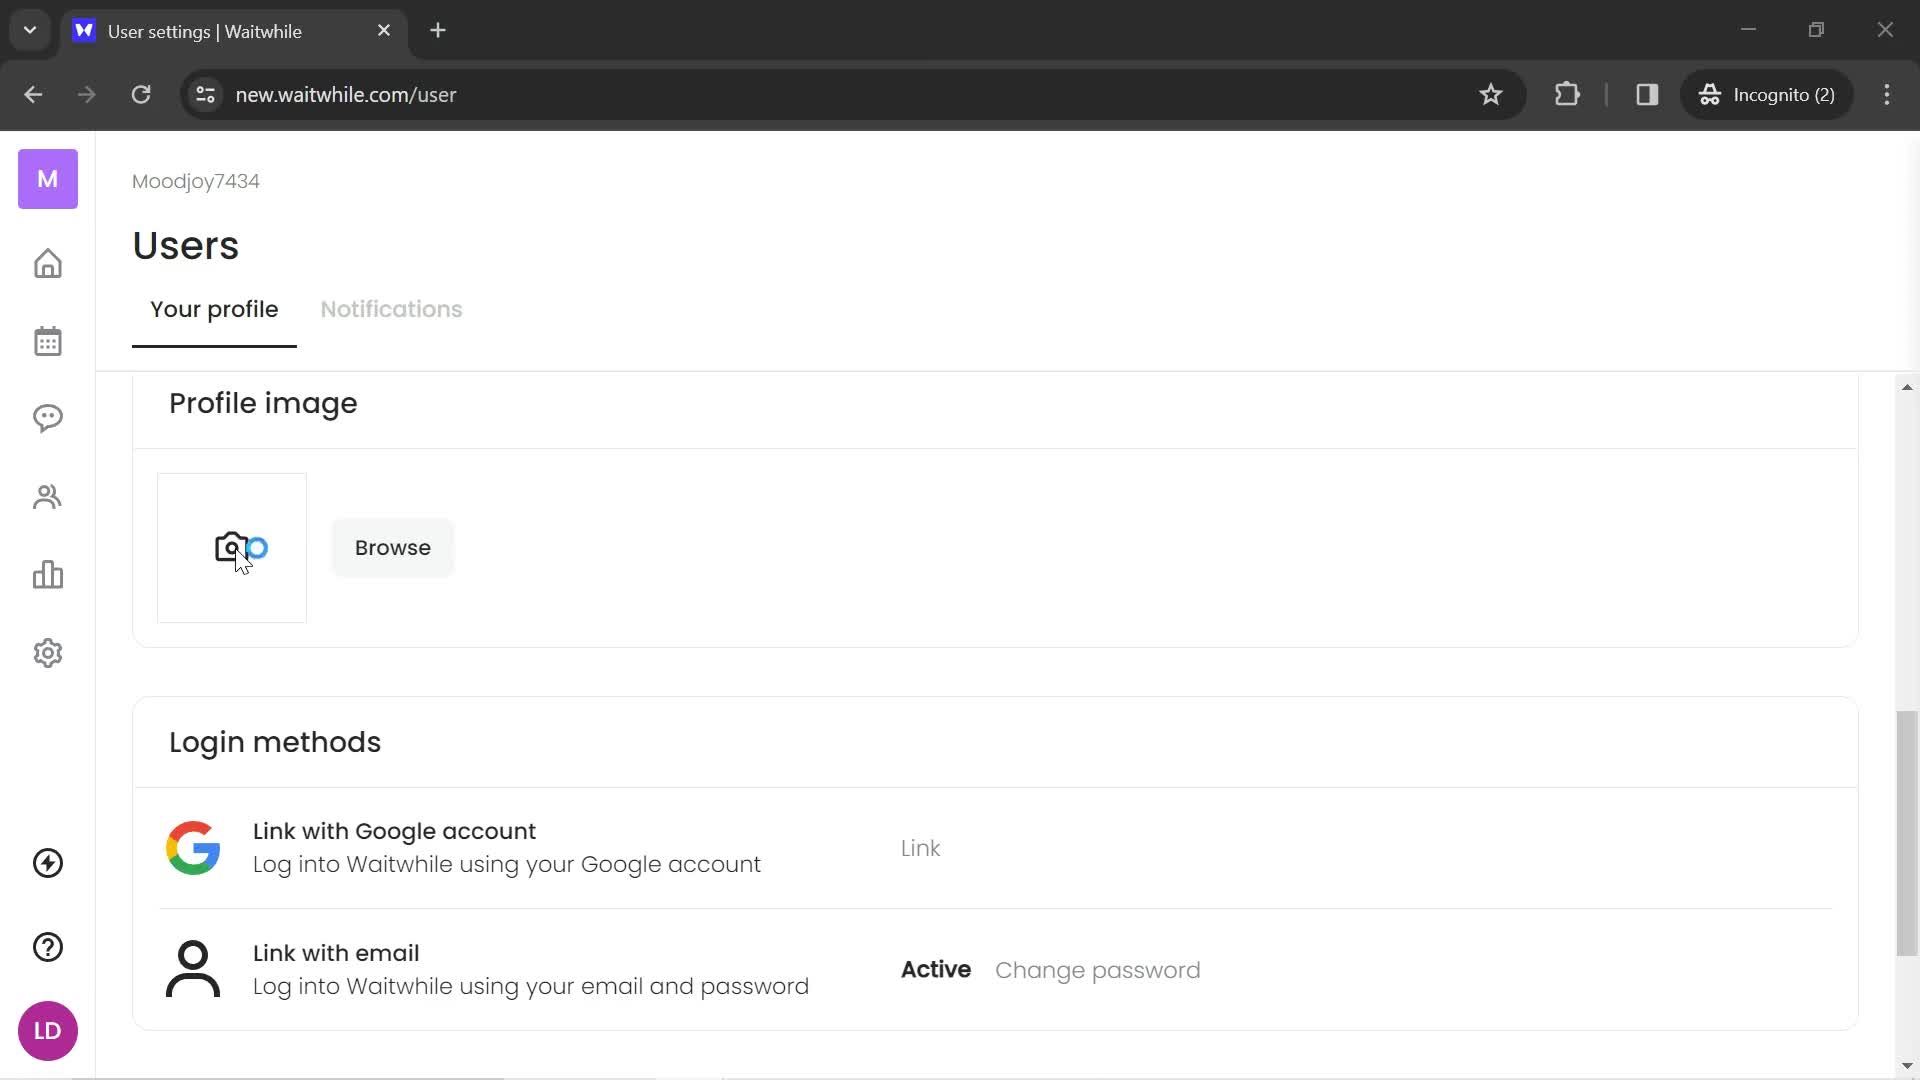Click Change password for email login

coord(1097,969)
